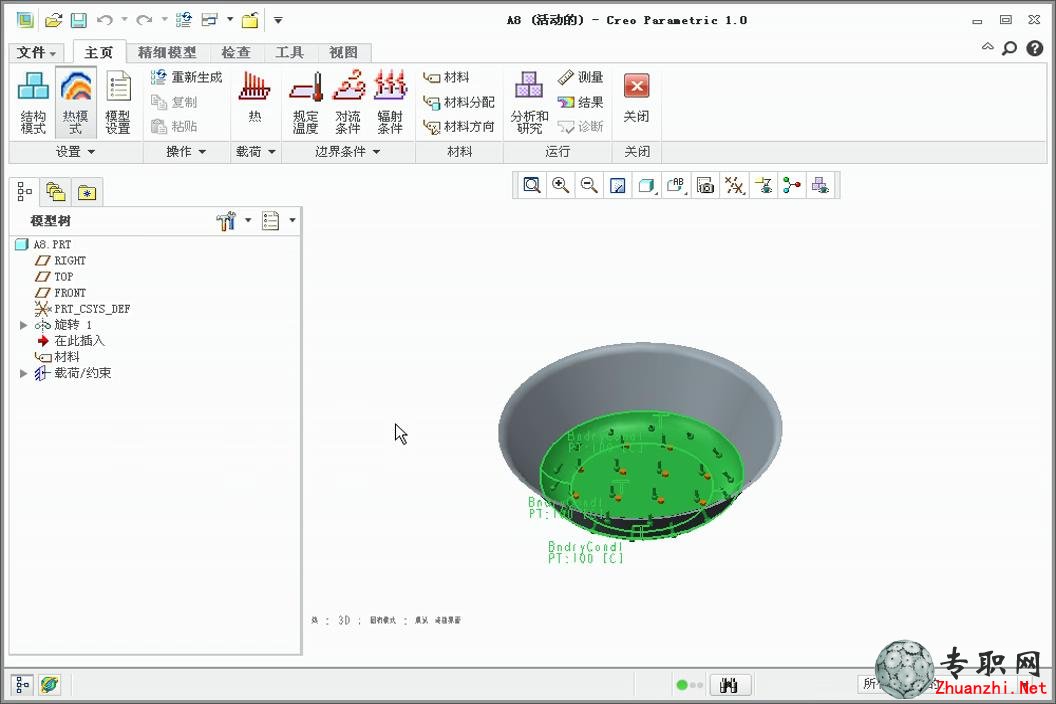Open 分析和研究 (Analyses and studies)
This screenshot has width=1056, height=704.
(x=529, y=102)
